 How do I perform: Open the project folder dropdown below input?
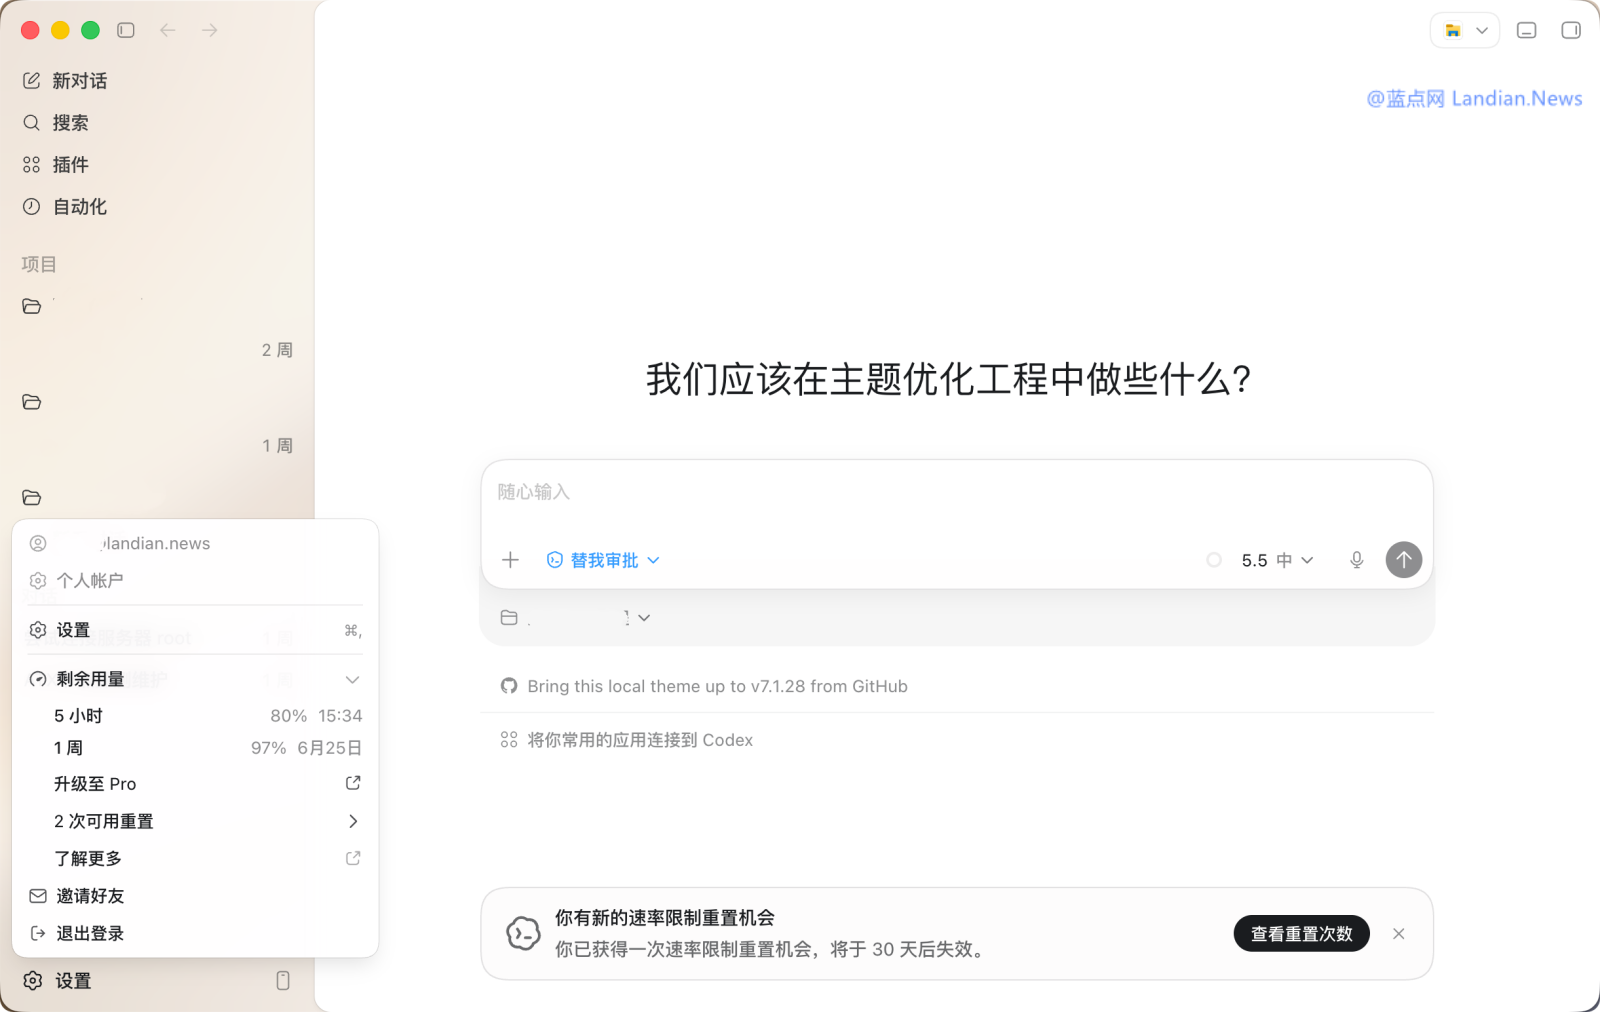[x=575, y=618]
